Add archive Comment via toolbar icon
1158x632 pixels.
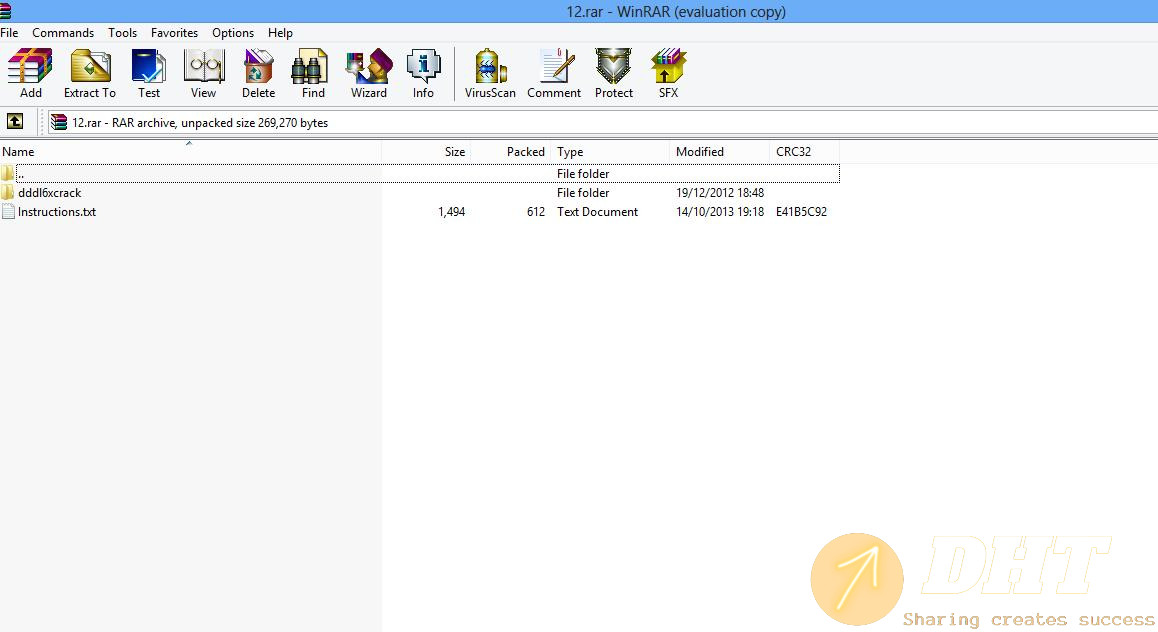[554, 74]
